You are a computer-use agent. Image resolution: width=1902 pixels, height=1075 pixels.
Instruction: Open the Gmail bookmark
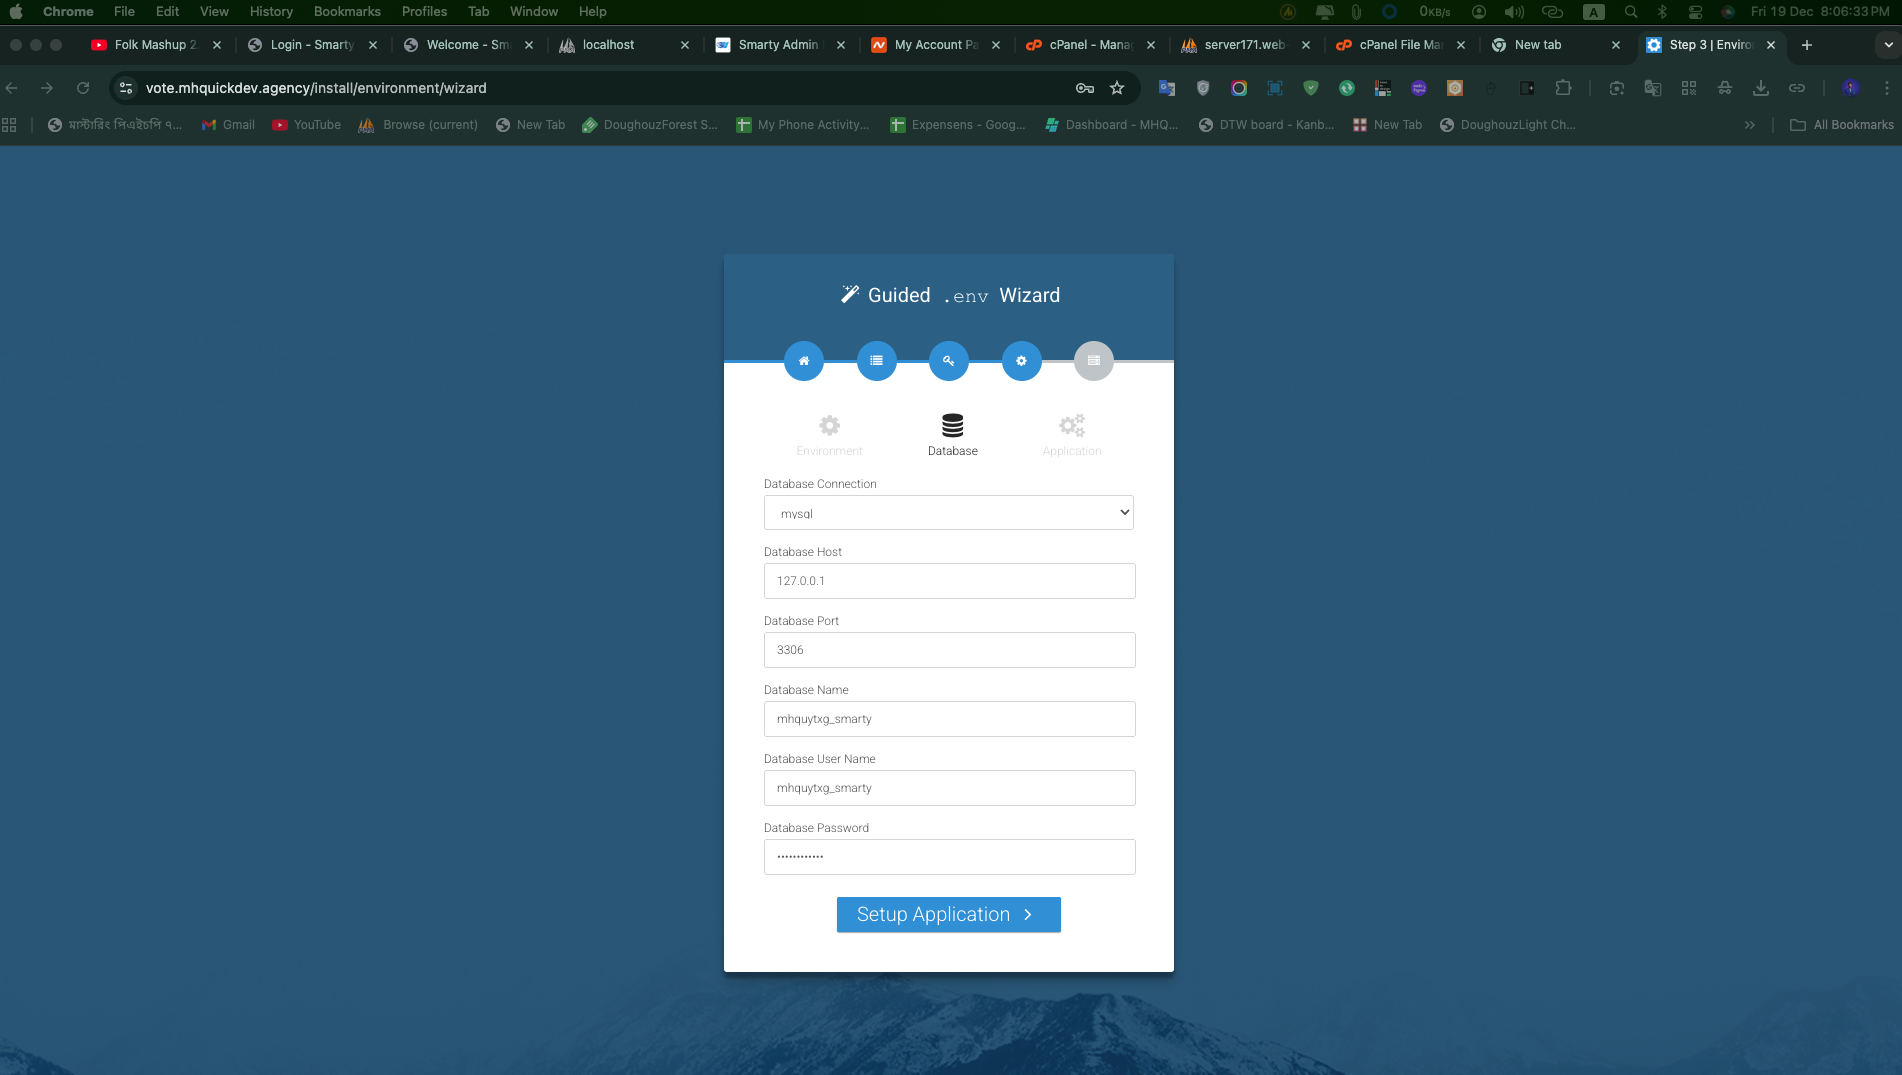pyautogui.click(x=228, y=124)
